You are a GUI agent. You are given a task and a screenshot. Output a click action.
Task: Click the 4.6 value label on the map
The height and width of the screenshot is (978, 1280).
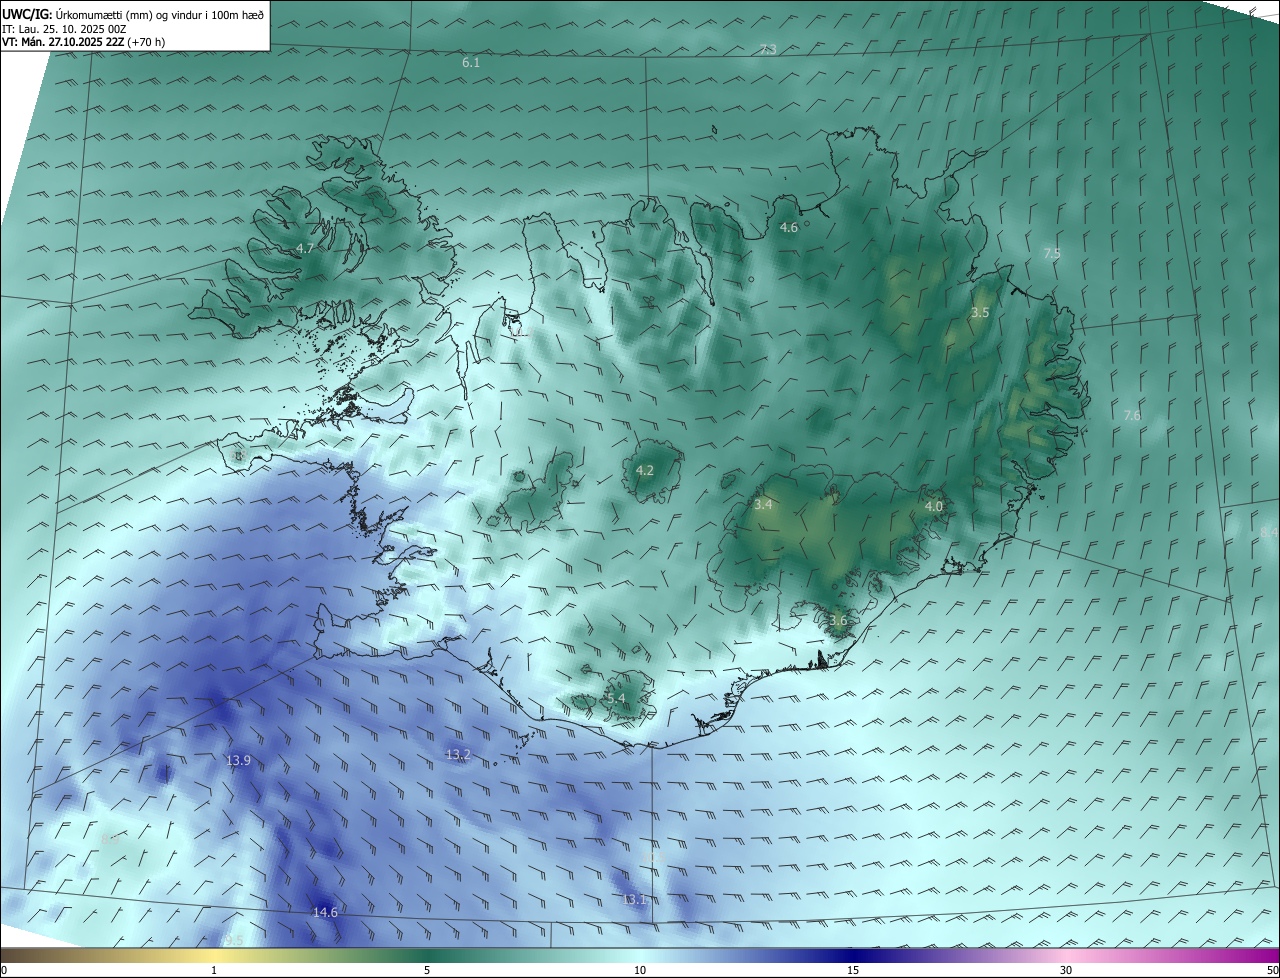(789, 228)
